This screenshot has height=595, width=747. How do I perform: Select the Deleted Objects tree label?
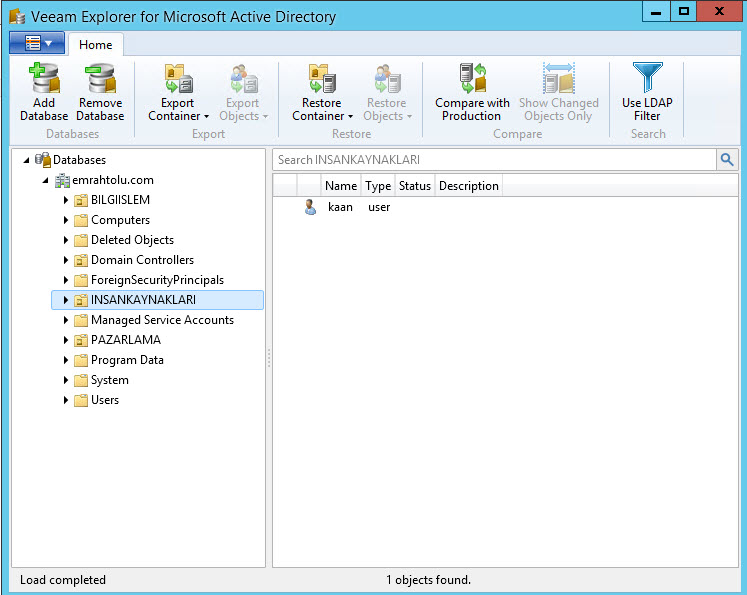132,240
